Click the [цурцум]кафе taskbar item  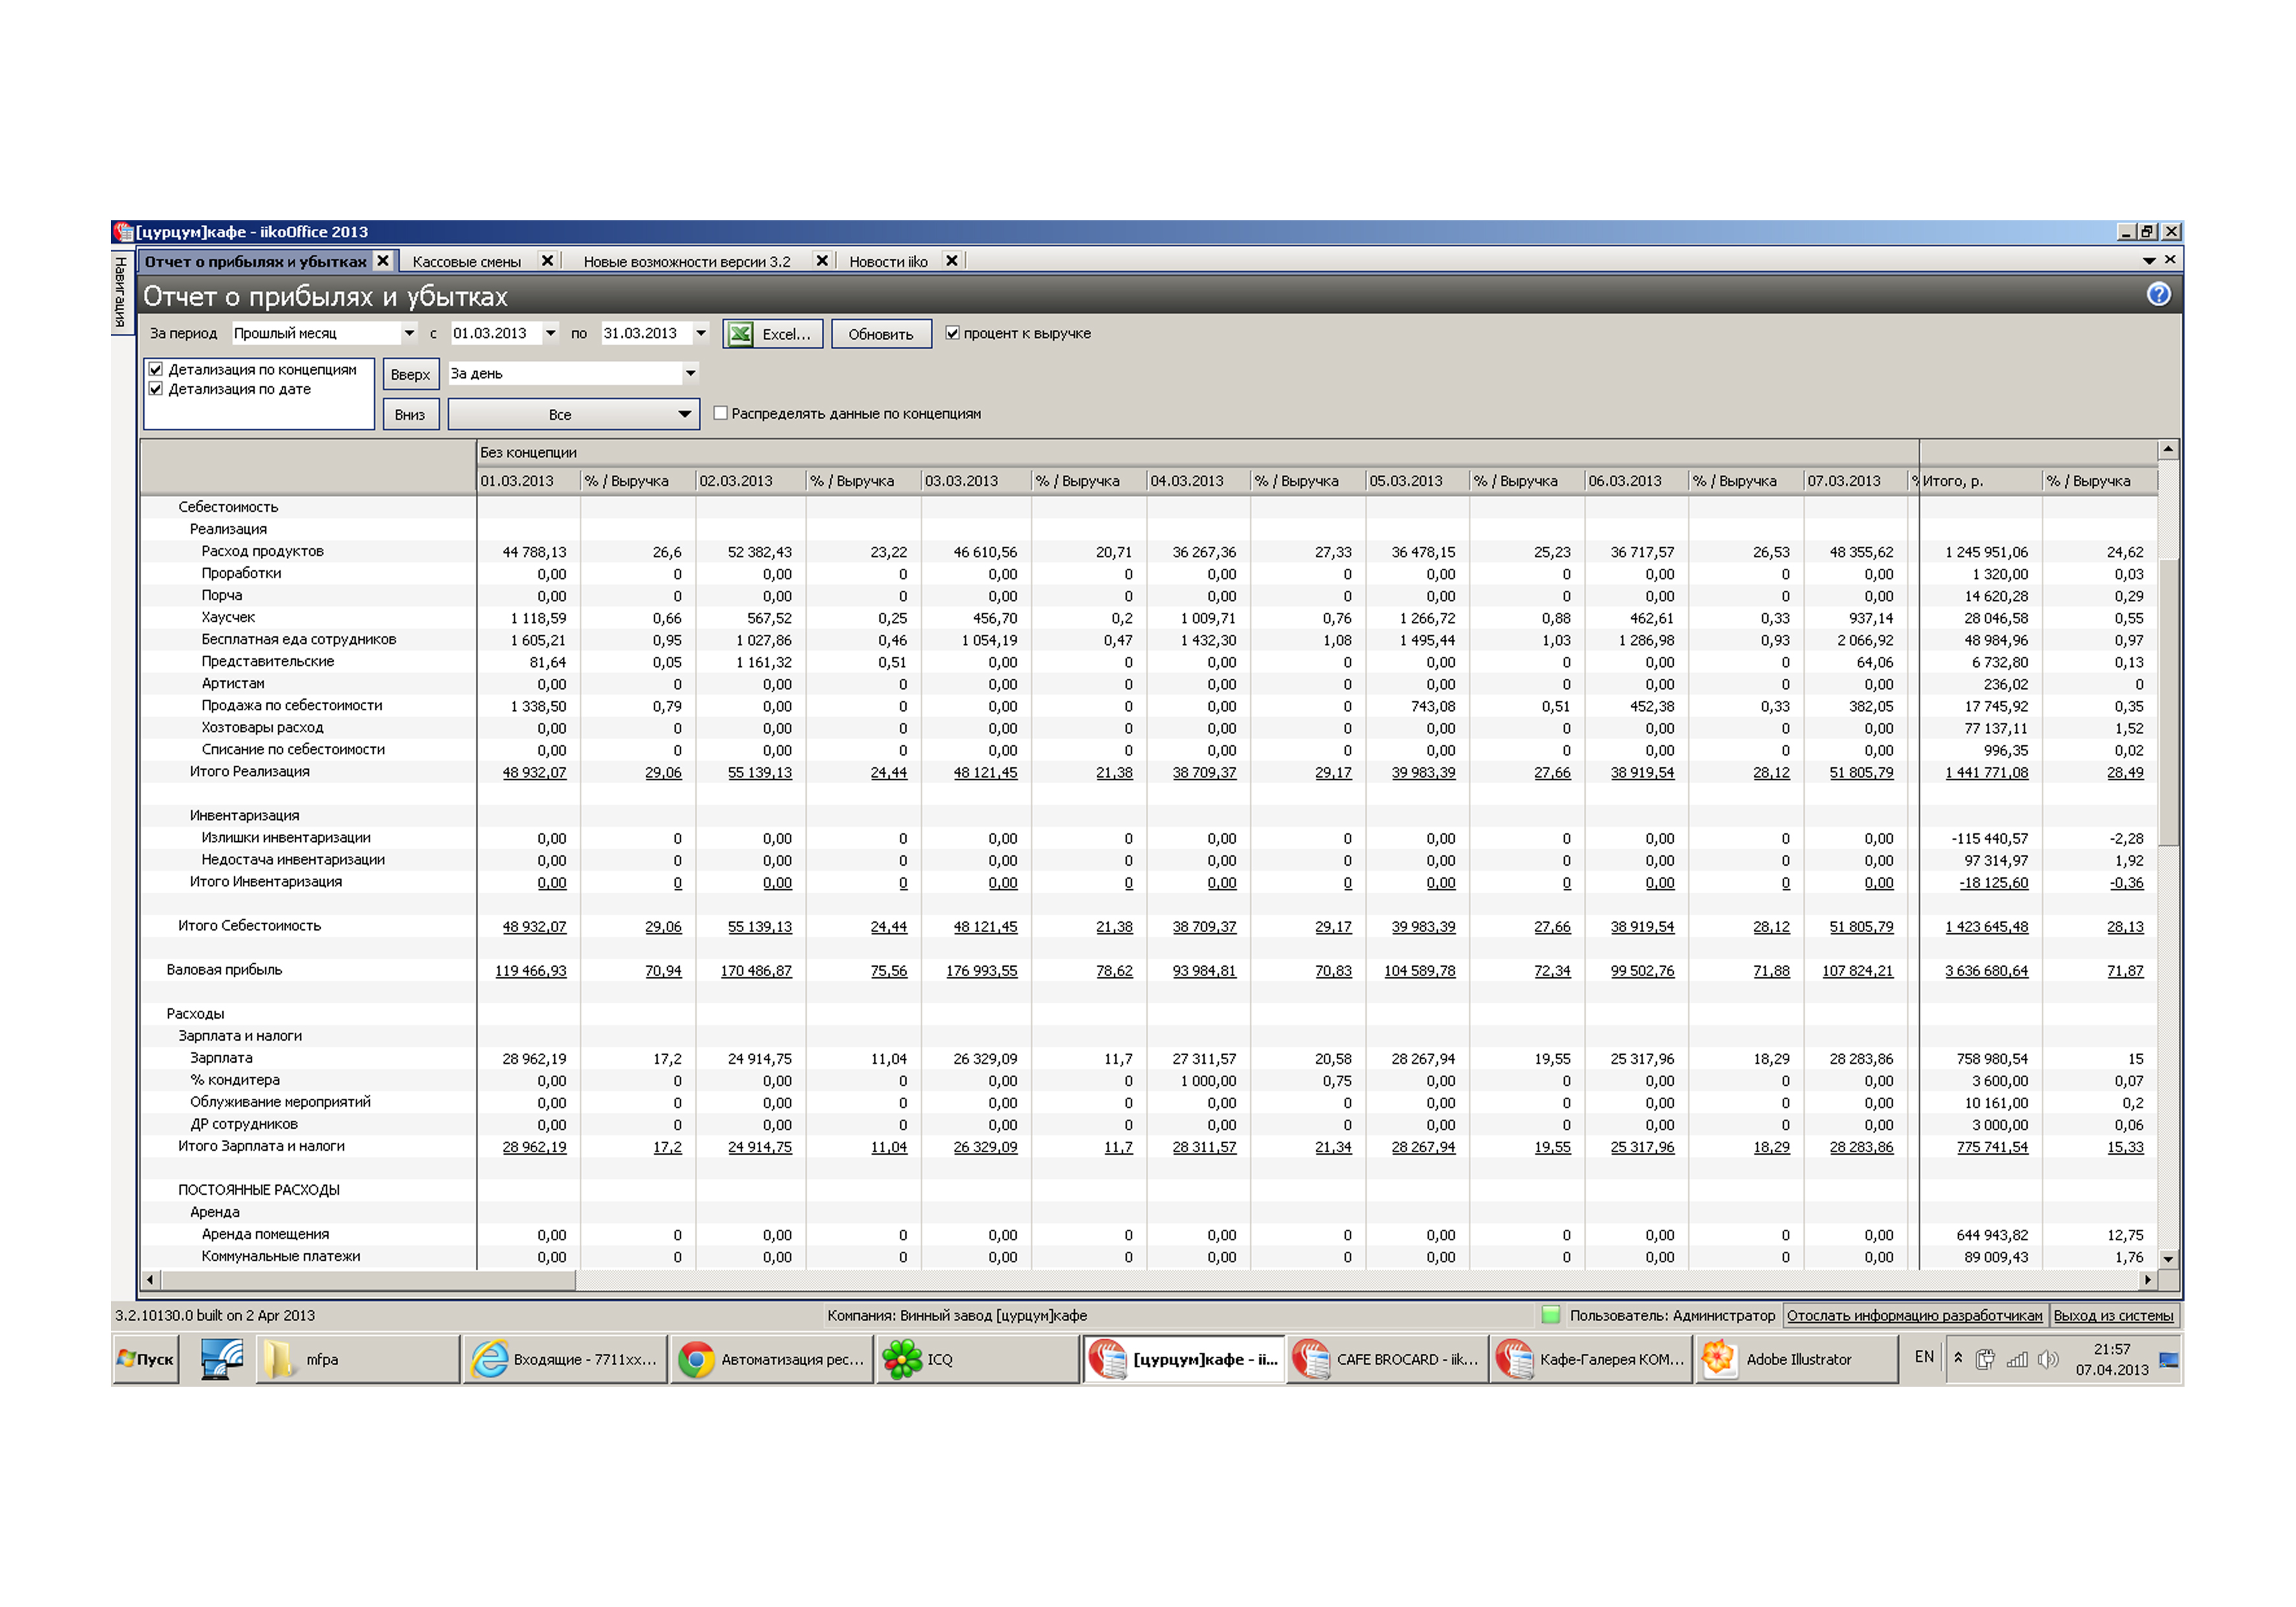[x=1183, y=1360]
